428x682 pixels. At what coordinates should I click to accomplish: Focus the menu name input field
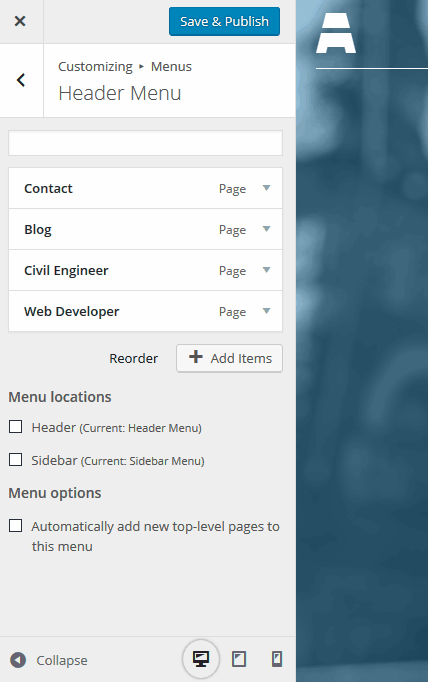[x=145, y=143]
